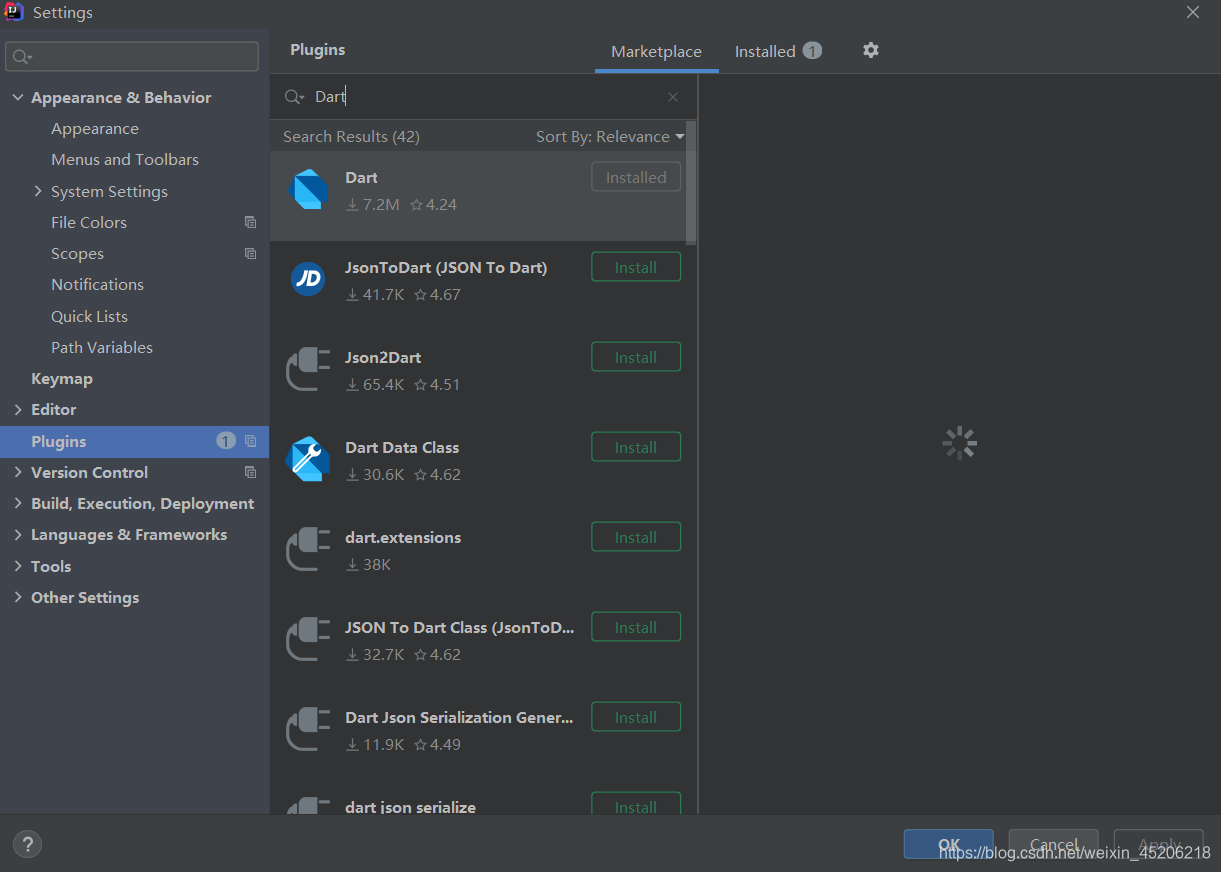Expand the Tools section
Screen dimensions: 1221x872
click(18, 566)
